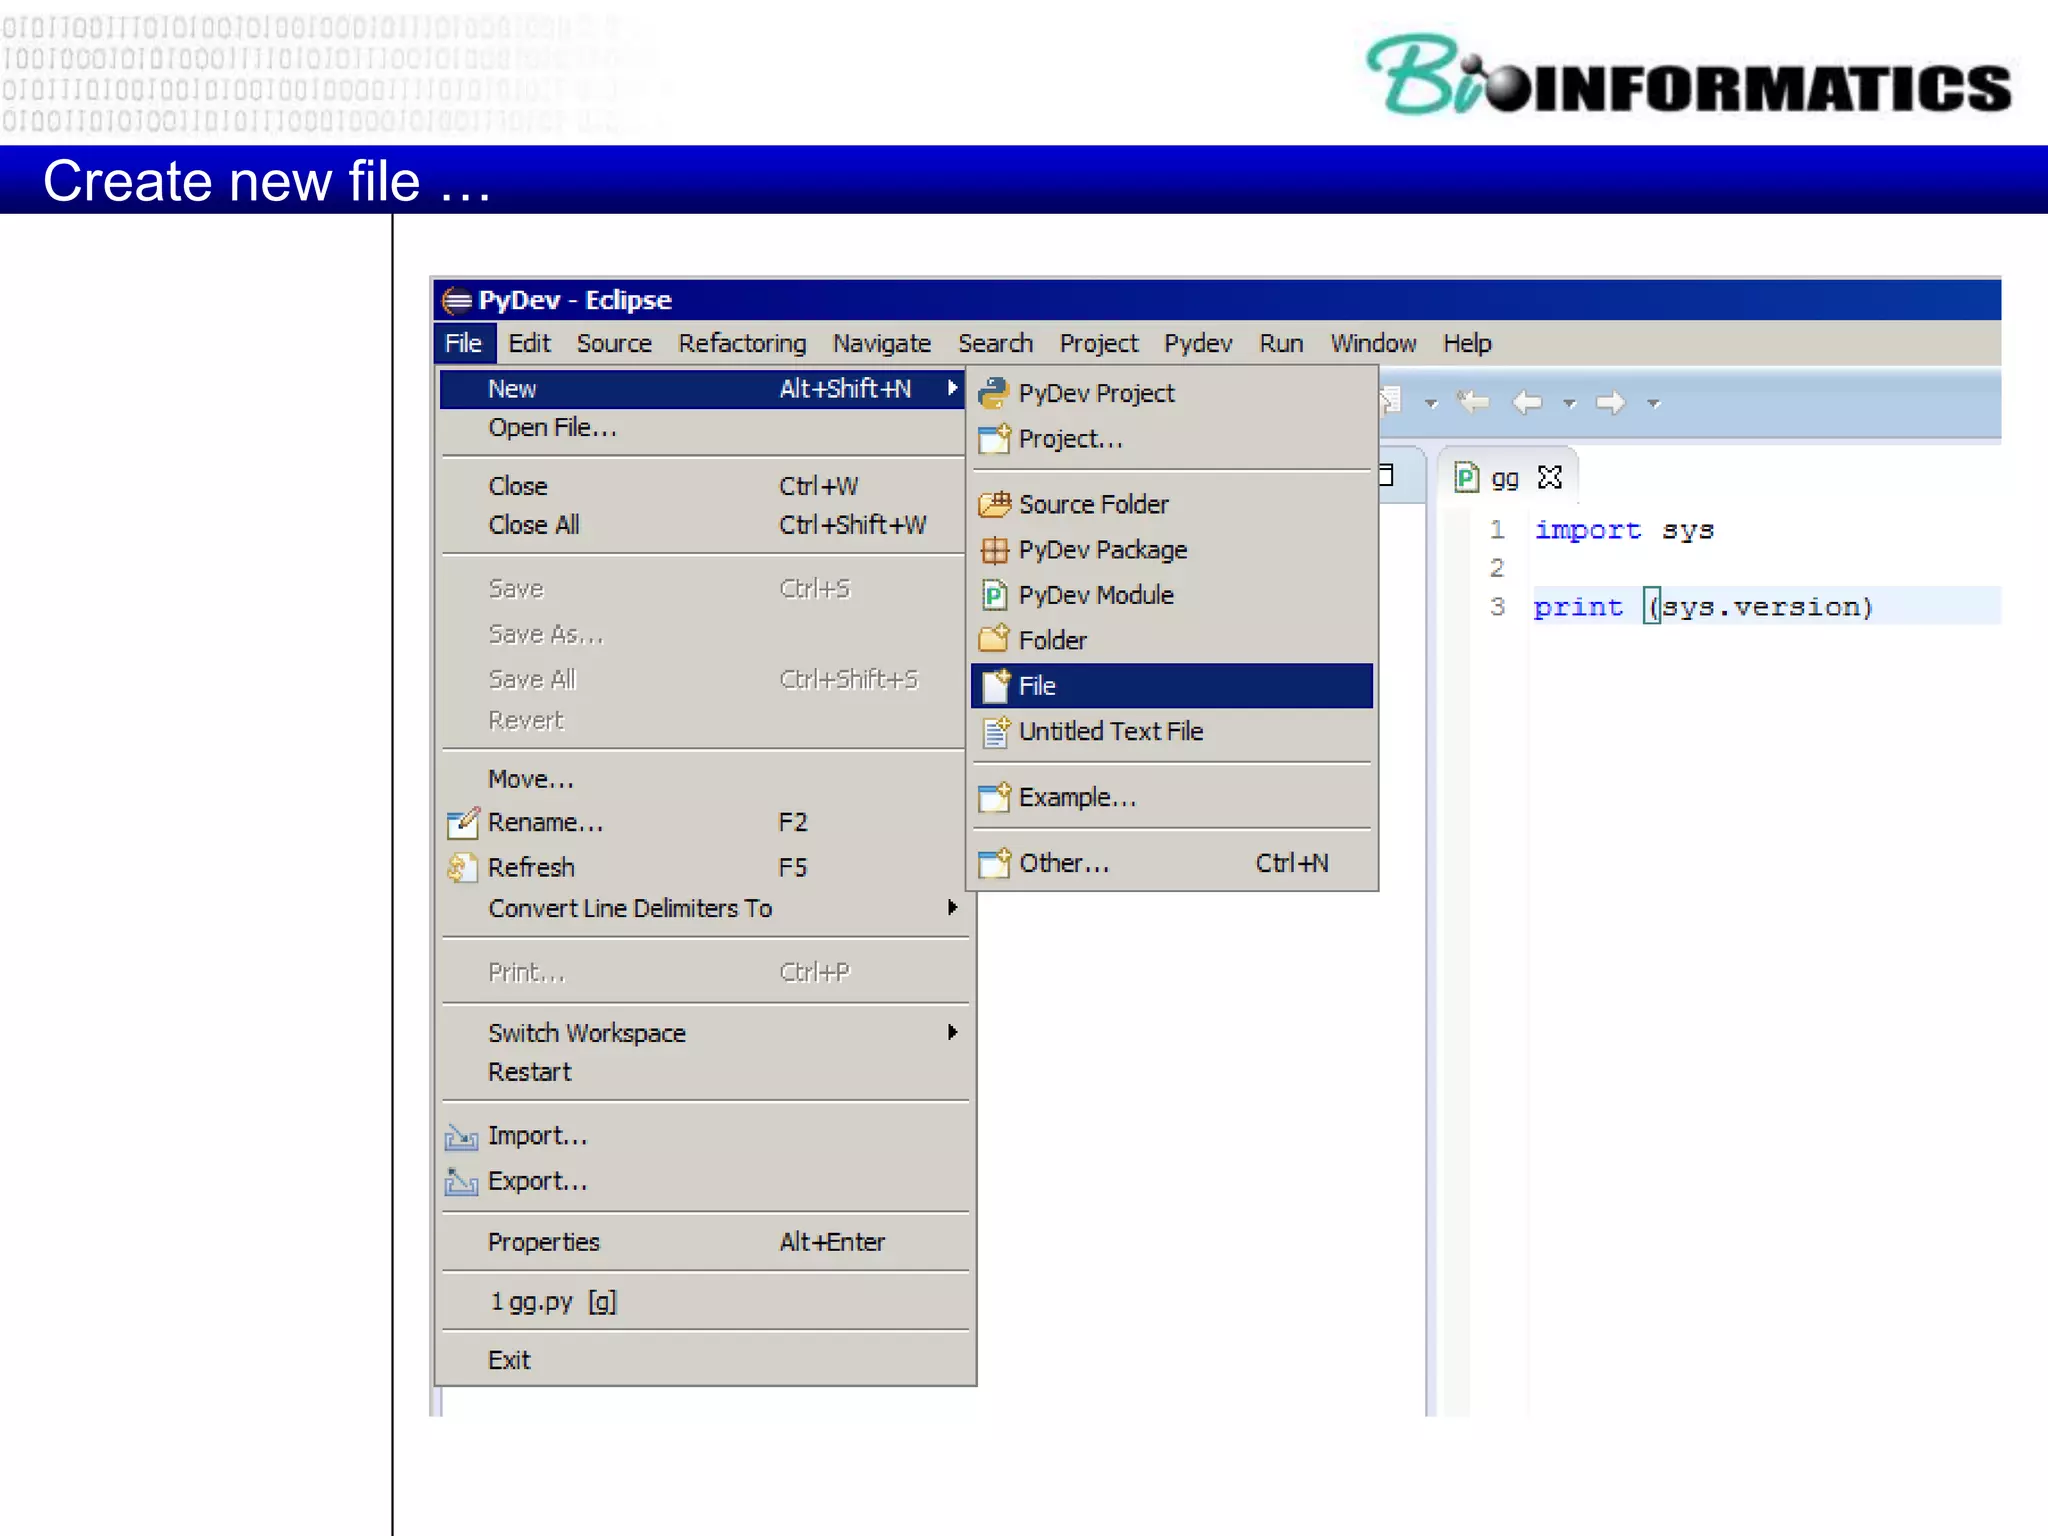Maximize the left view panel
The width and height of the screenshot is (2048, 1536).
(1386, 475)
